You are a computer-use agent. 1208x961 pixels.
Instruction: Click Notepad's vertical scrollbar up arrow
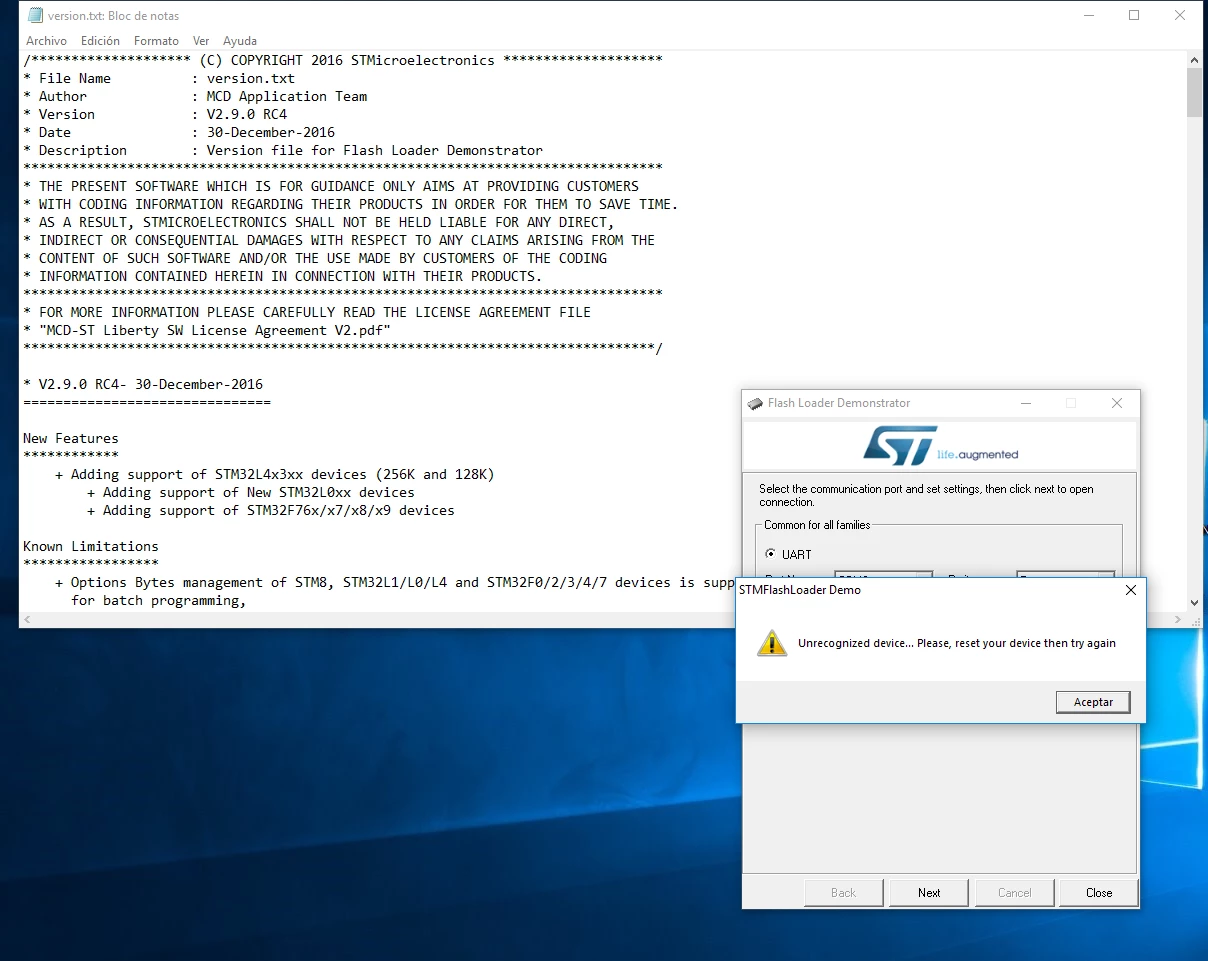1194,61
